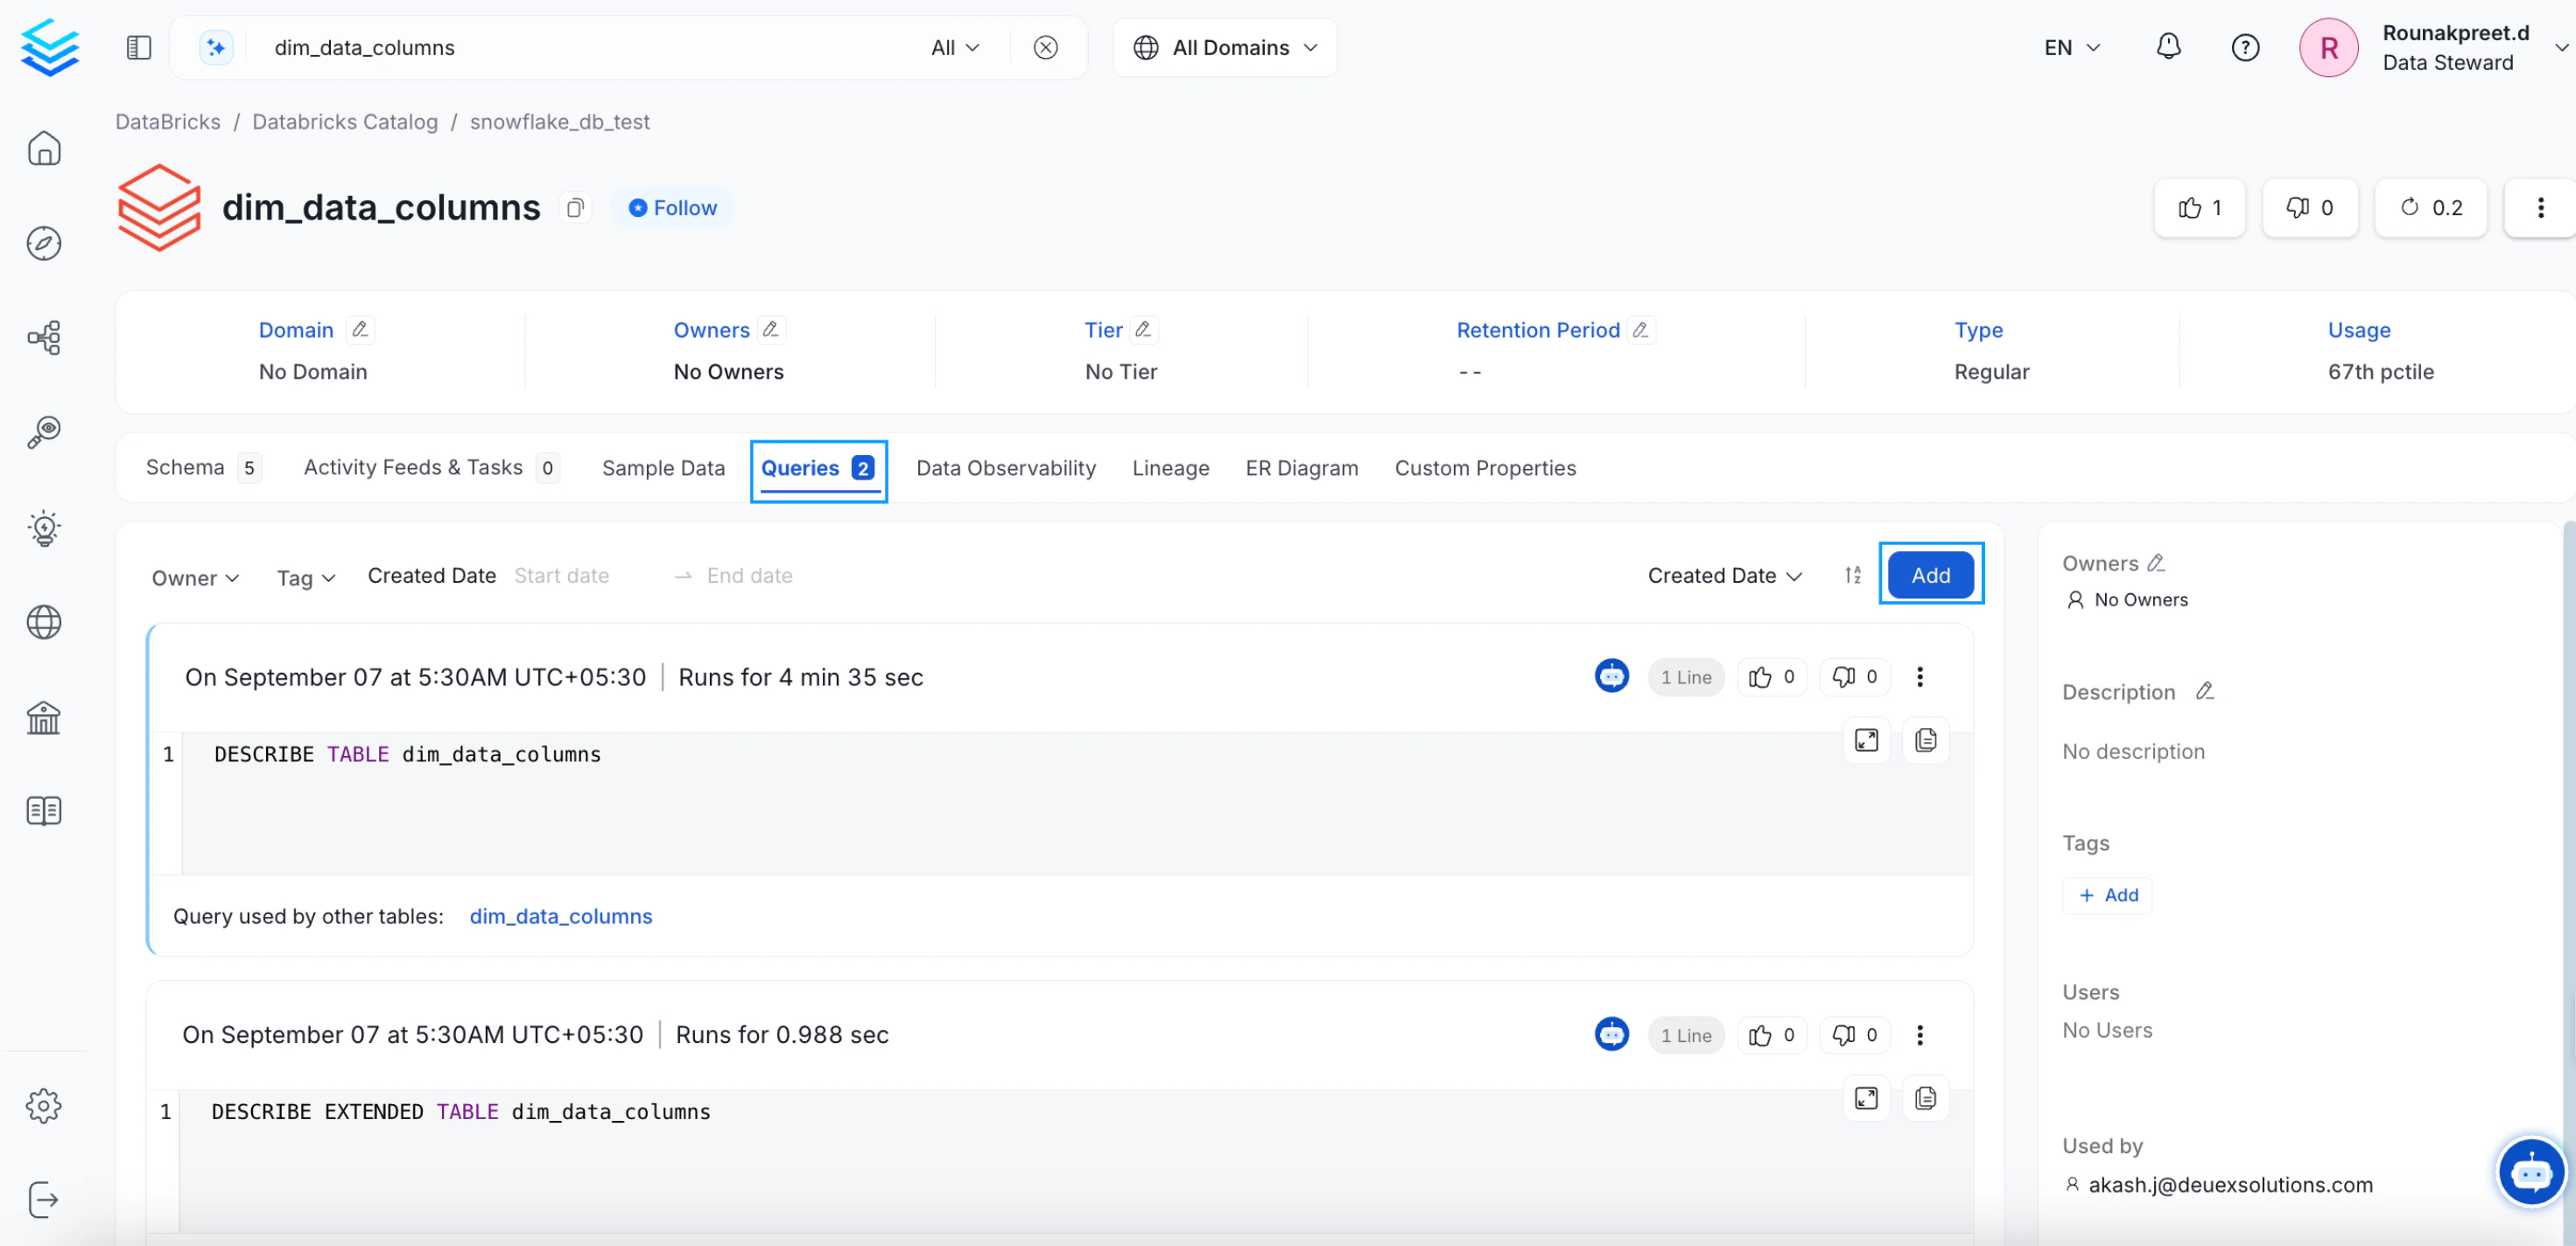The width and height of the screenshot is (2576, 1246).
Task: Like the 0.988 sec query
Action: [x=1771, y=1035]
